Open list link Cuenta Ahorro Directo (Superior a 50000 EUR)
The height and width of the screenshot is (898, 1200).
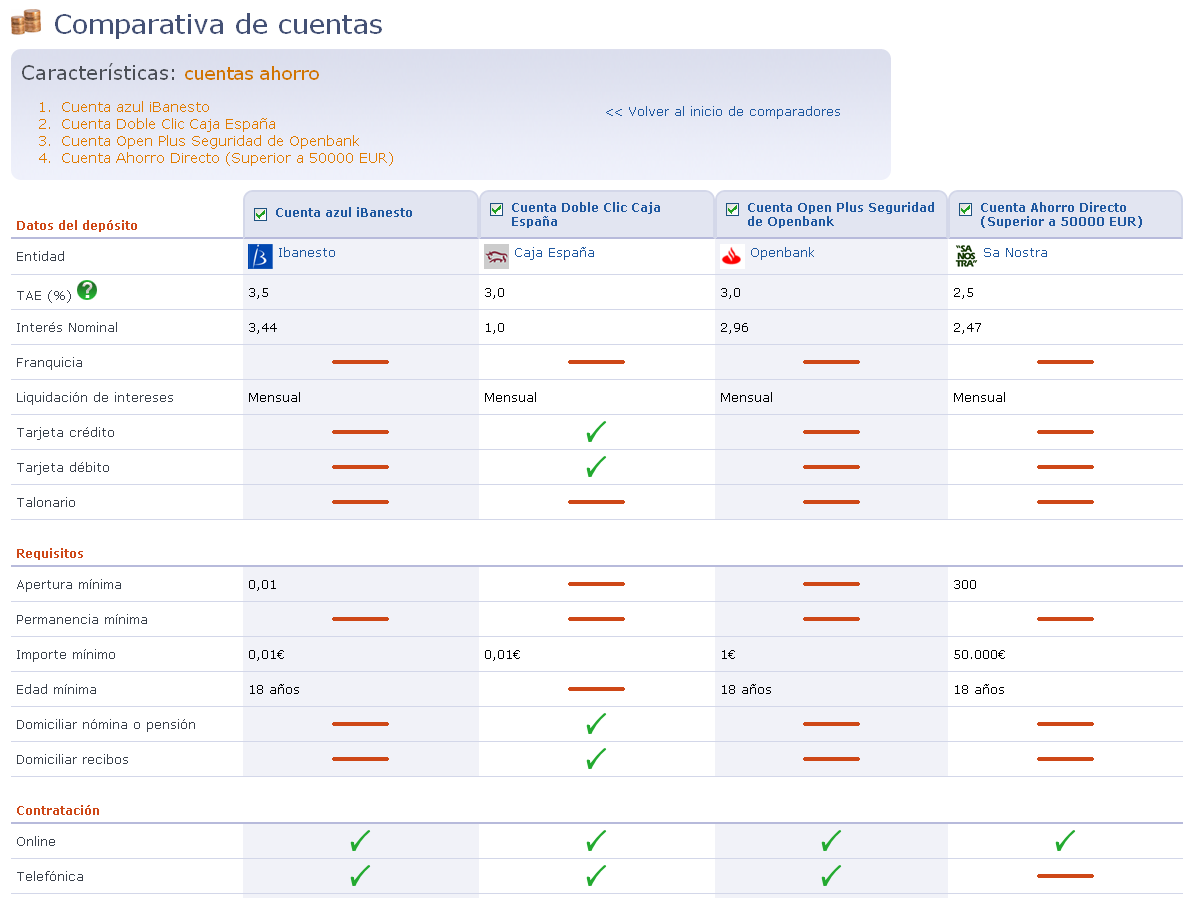point(227,158)
